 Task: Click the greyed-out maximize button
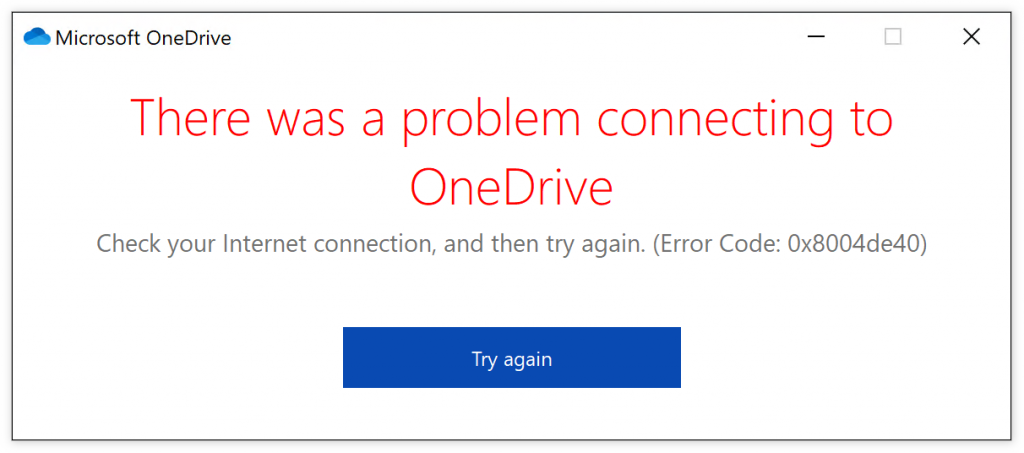pos(893,37)
